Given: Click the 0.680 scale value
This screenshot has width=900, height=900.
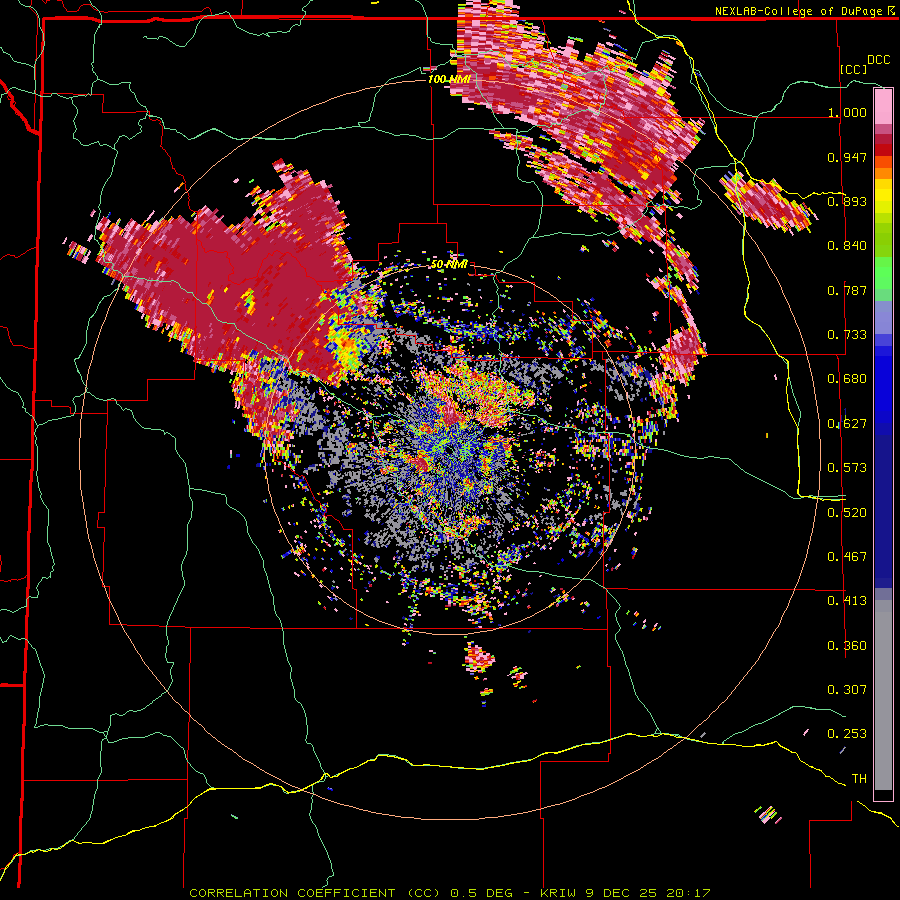Looking at the screenshot, I should pyautogui.click(x=847, y=378).
